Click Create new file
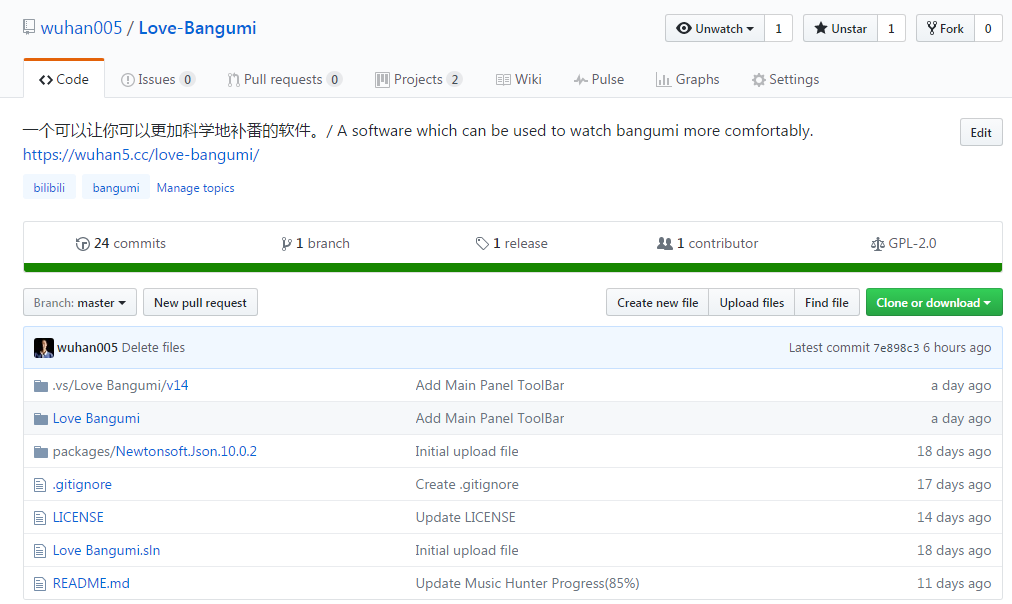Image resolution: width=1012 pixels, height=604 pixels. tap(658, 303)
